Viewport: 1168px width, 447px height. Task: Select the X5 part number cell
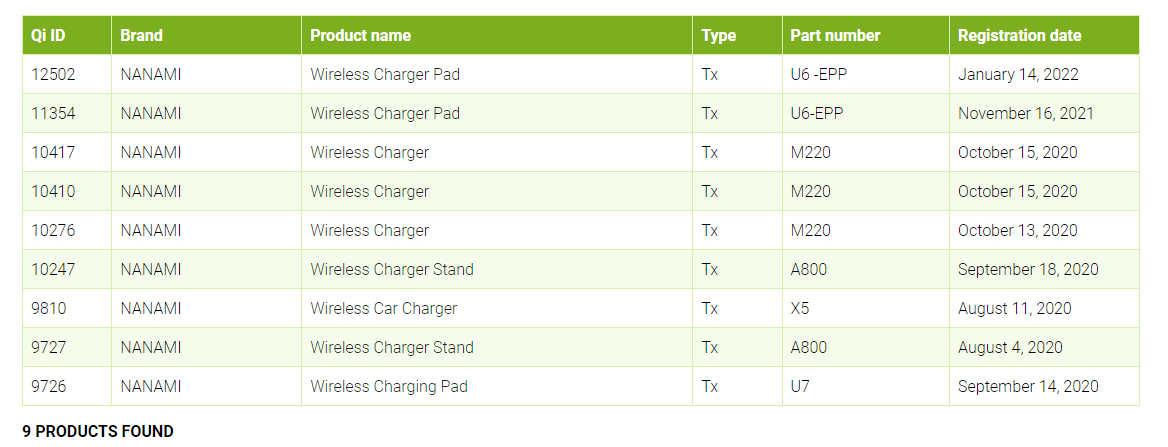click(800, 308)
